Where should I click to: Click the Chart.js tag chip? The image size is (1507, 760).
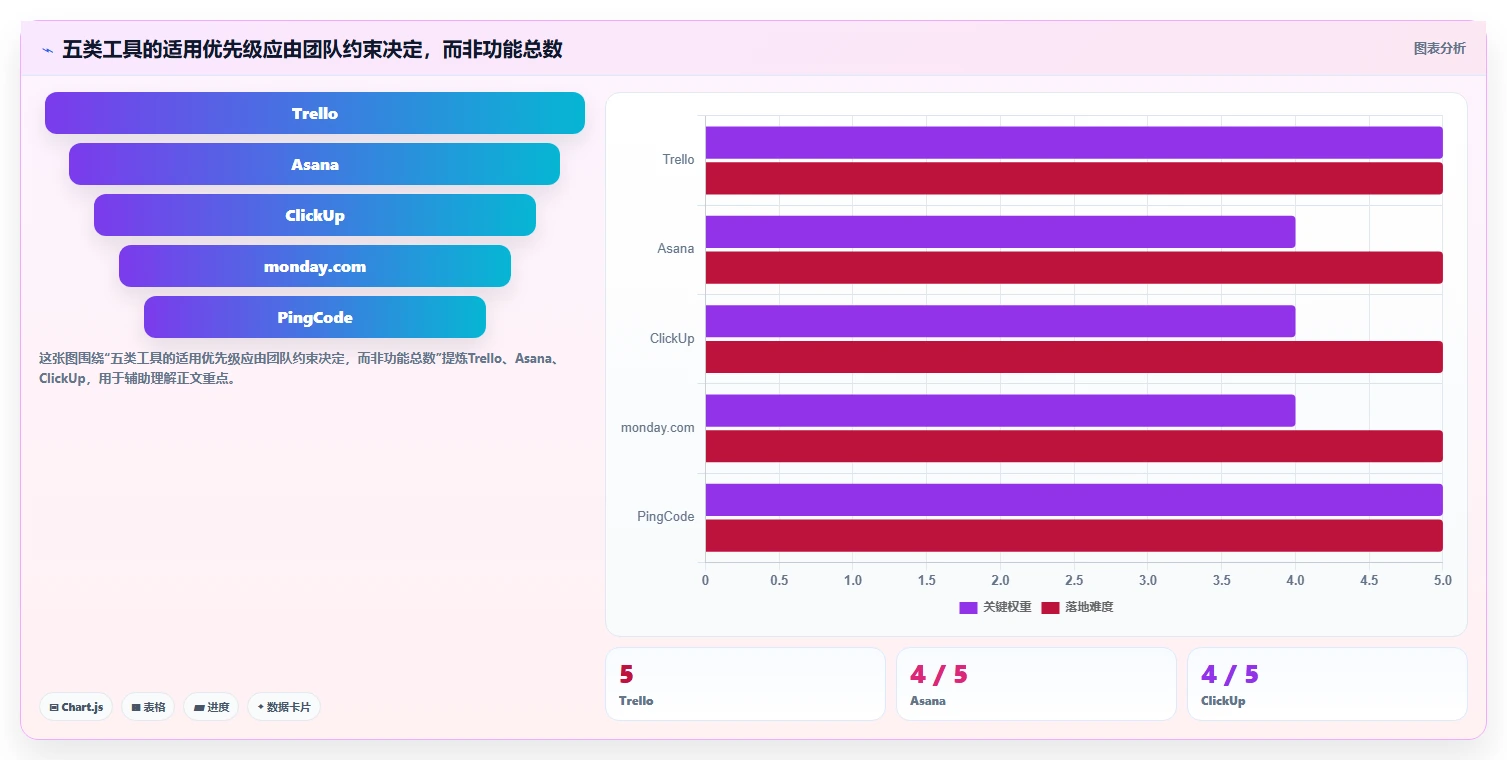pos(77,707)
